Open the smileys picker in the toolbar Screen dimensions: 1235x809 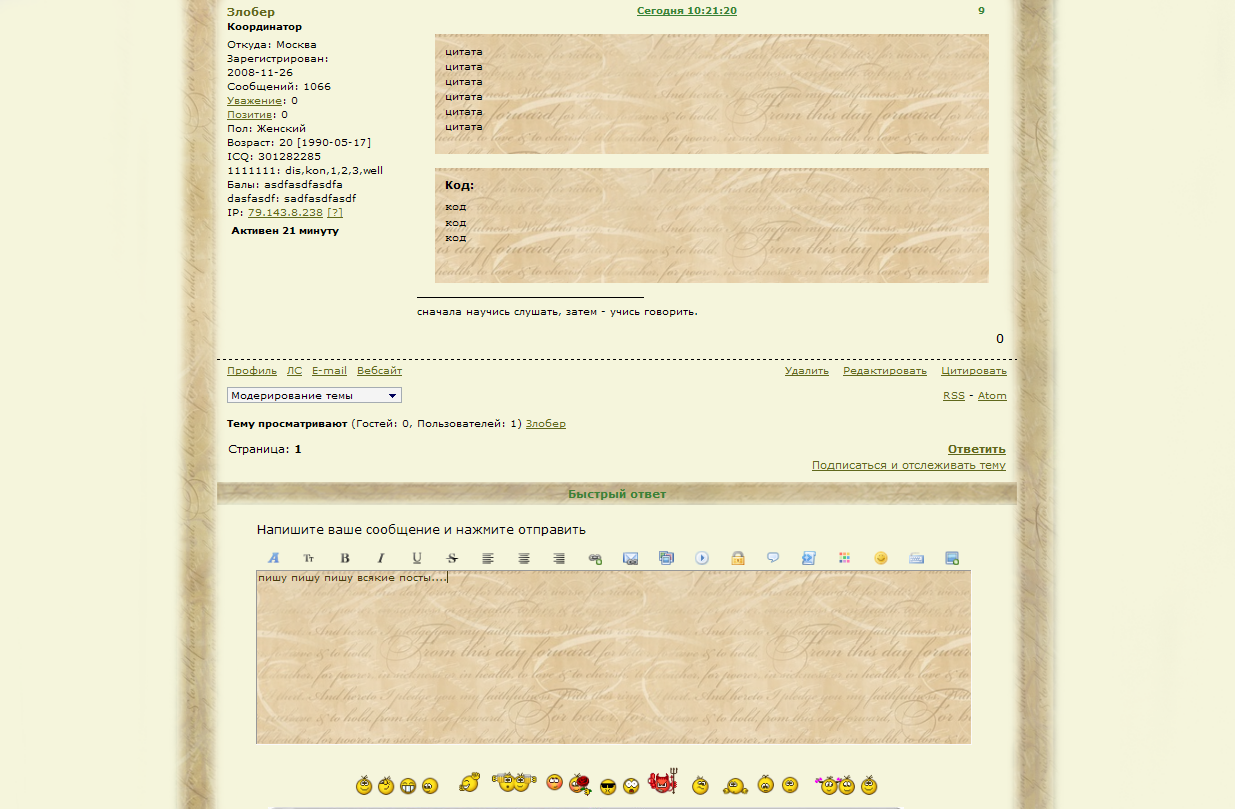pyautogui.click(x=880, y=558)
